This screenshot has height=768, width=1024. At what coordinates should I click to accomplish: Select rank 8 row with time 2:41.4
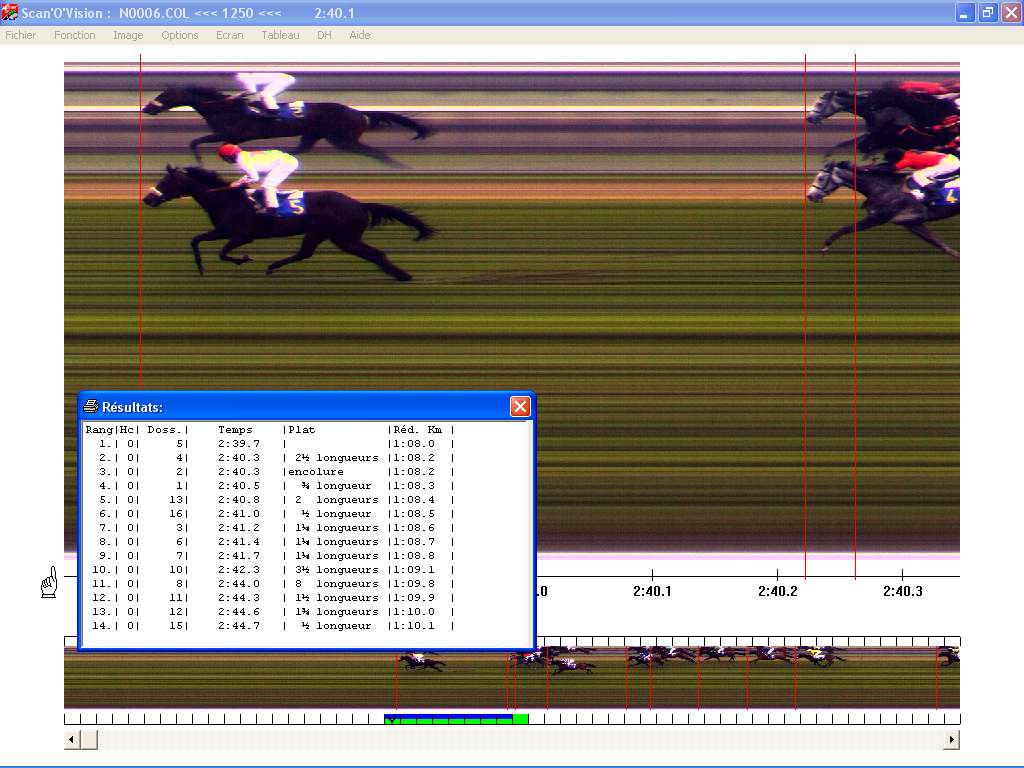[x=269, y=542]
